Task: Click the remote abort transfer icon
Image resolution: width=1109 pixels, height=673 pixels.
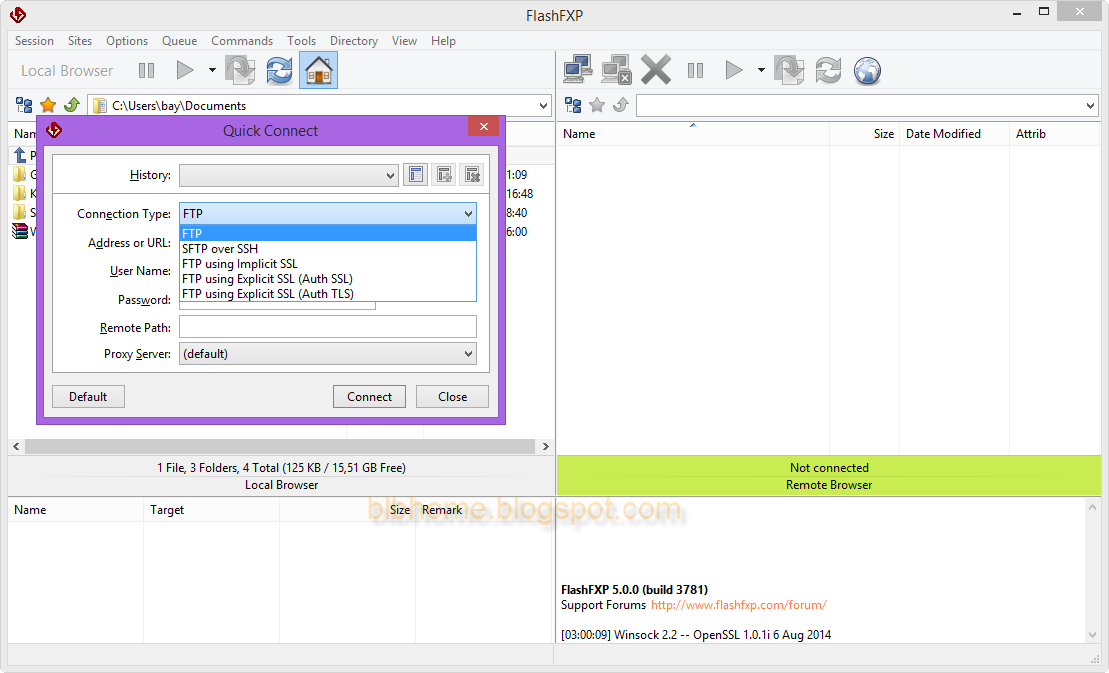Action: 789,70
